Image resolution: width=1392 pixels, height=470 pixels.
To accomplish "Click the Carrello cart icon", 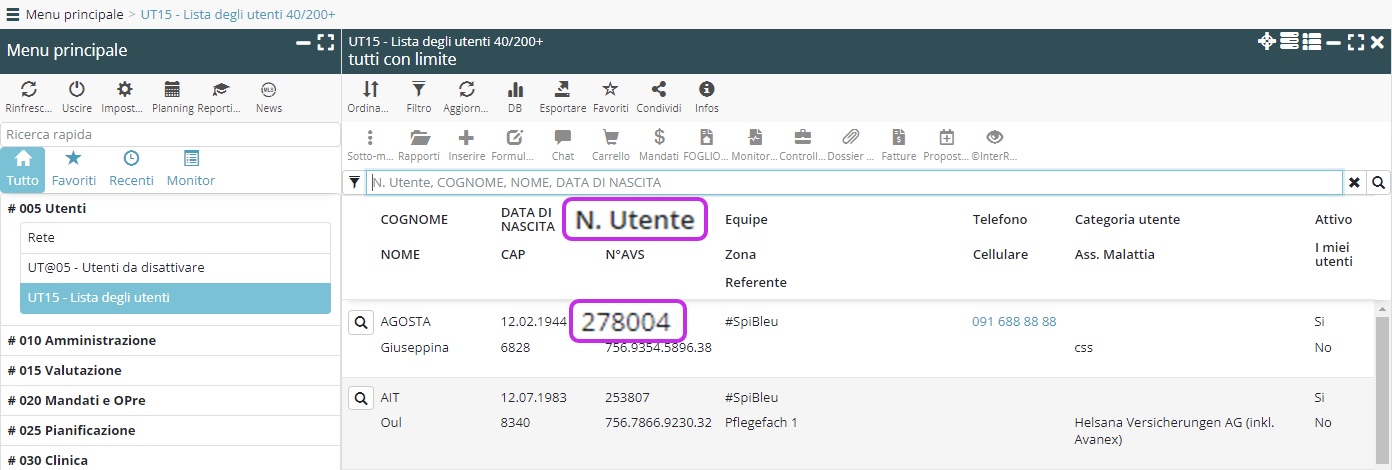I will click(610, 138).
